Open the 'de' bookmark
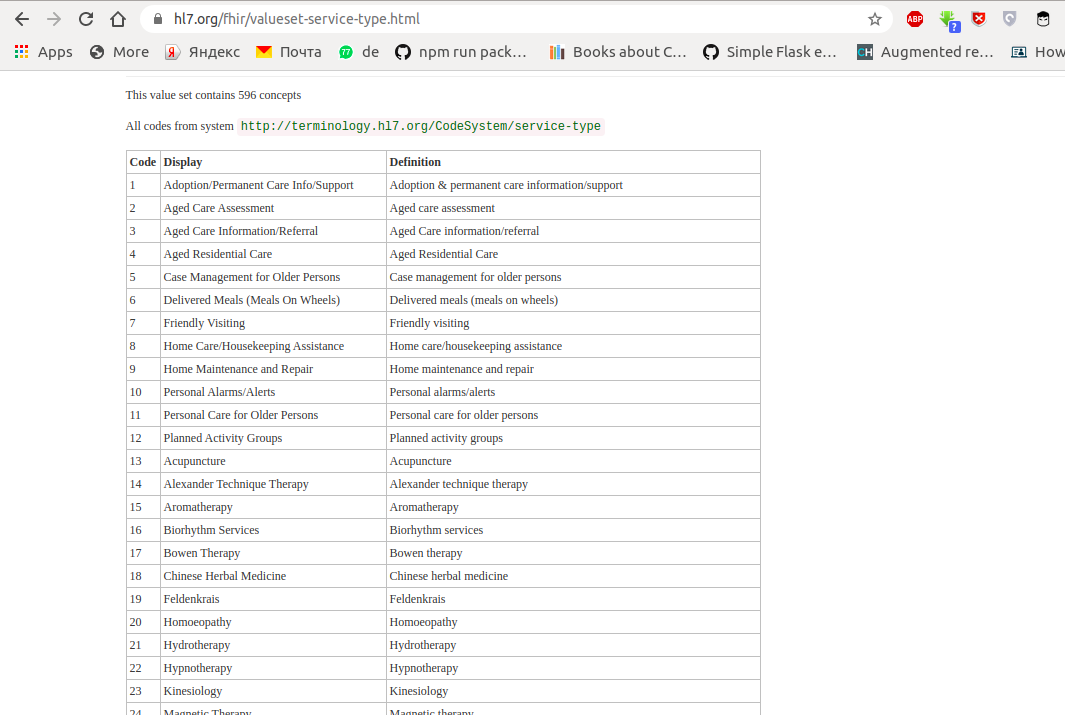Screen dimensions: 1065x715 [x=359, y=52]
